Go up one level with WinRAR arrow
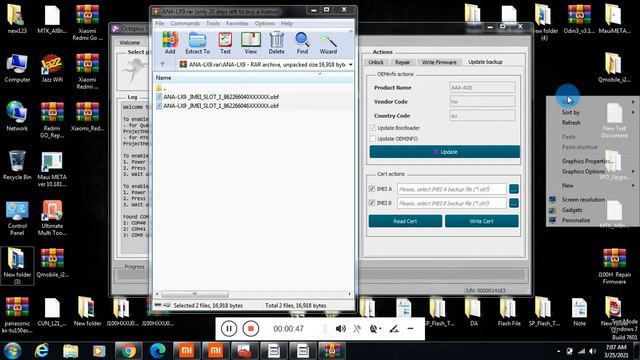The image size is (640, 360). [x=162, y=64]
